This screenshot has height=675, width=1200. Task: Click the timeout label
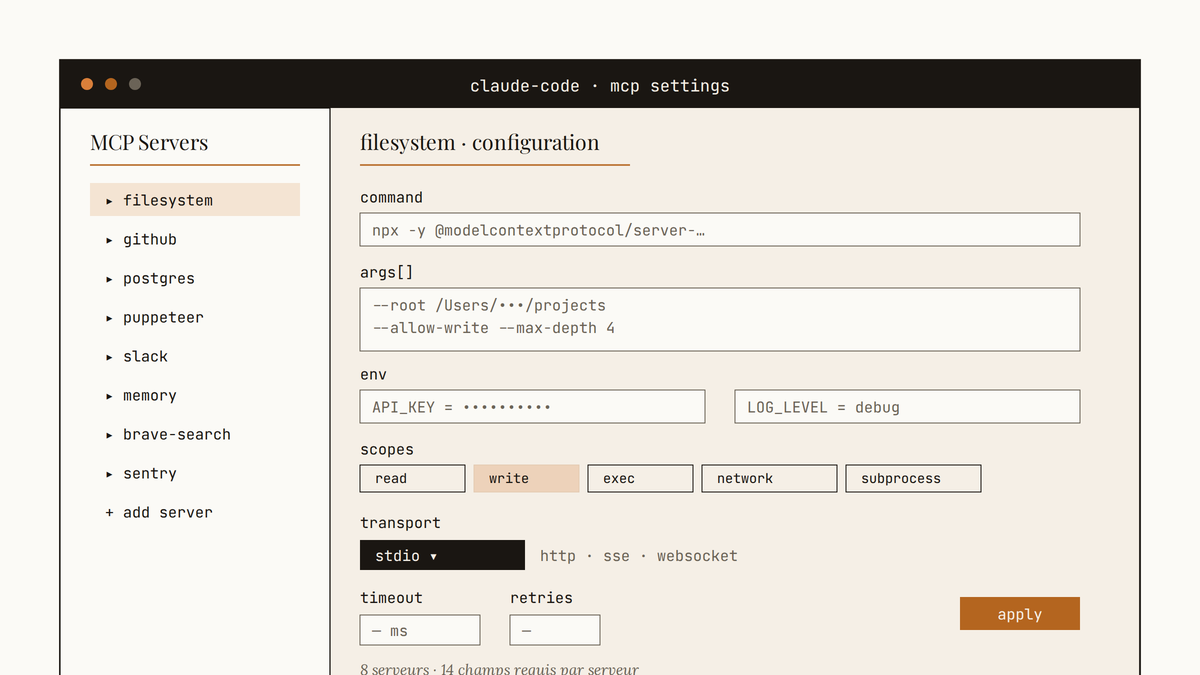pos(391,598)
